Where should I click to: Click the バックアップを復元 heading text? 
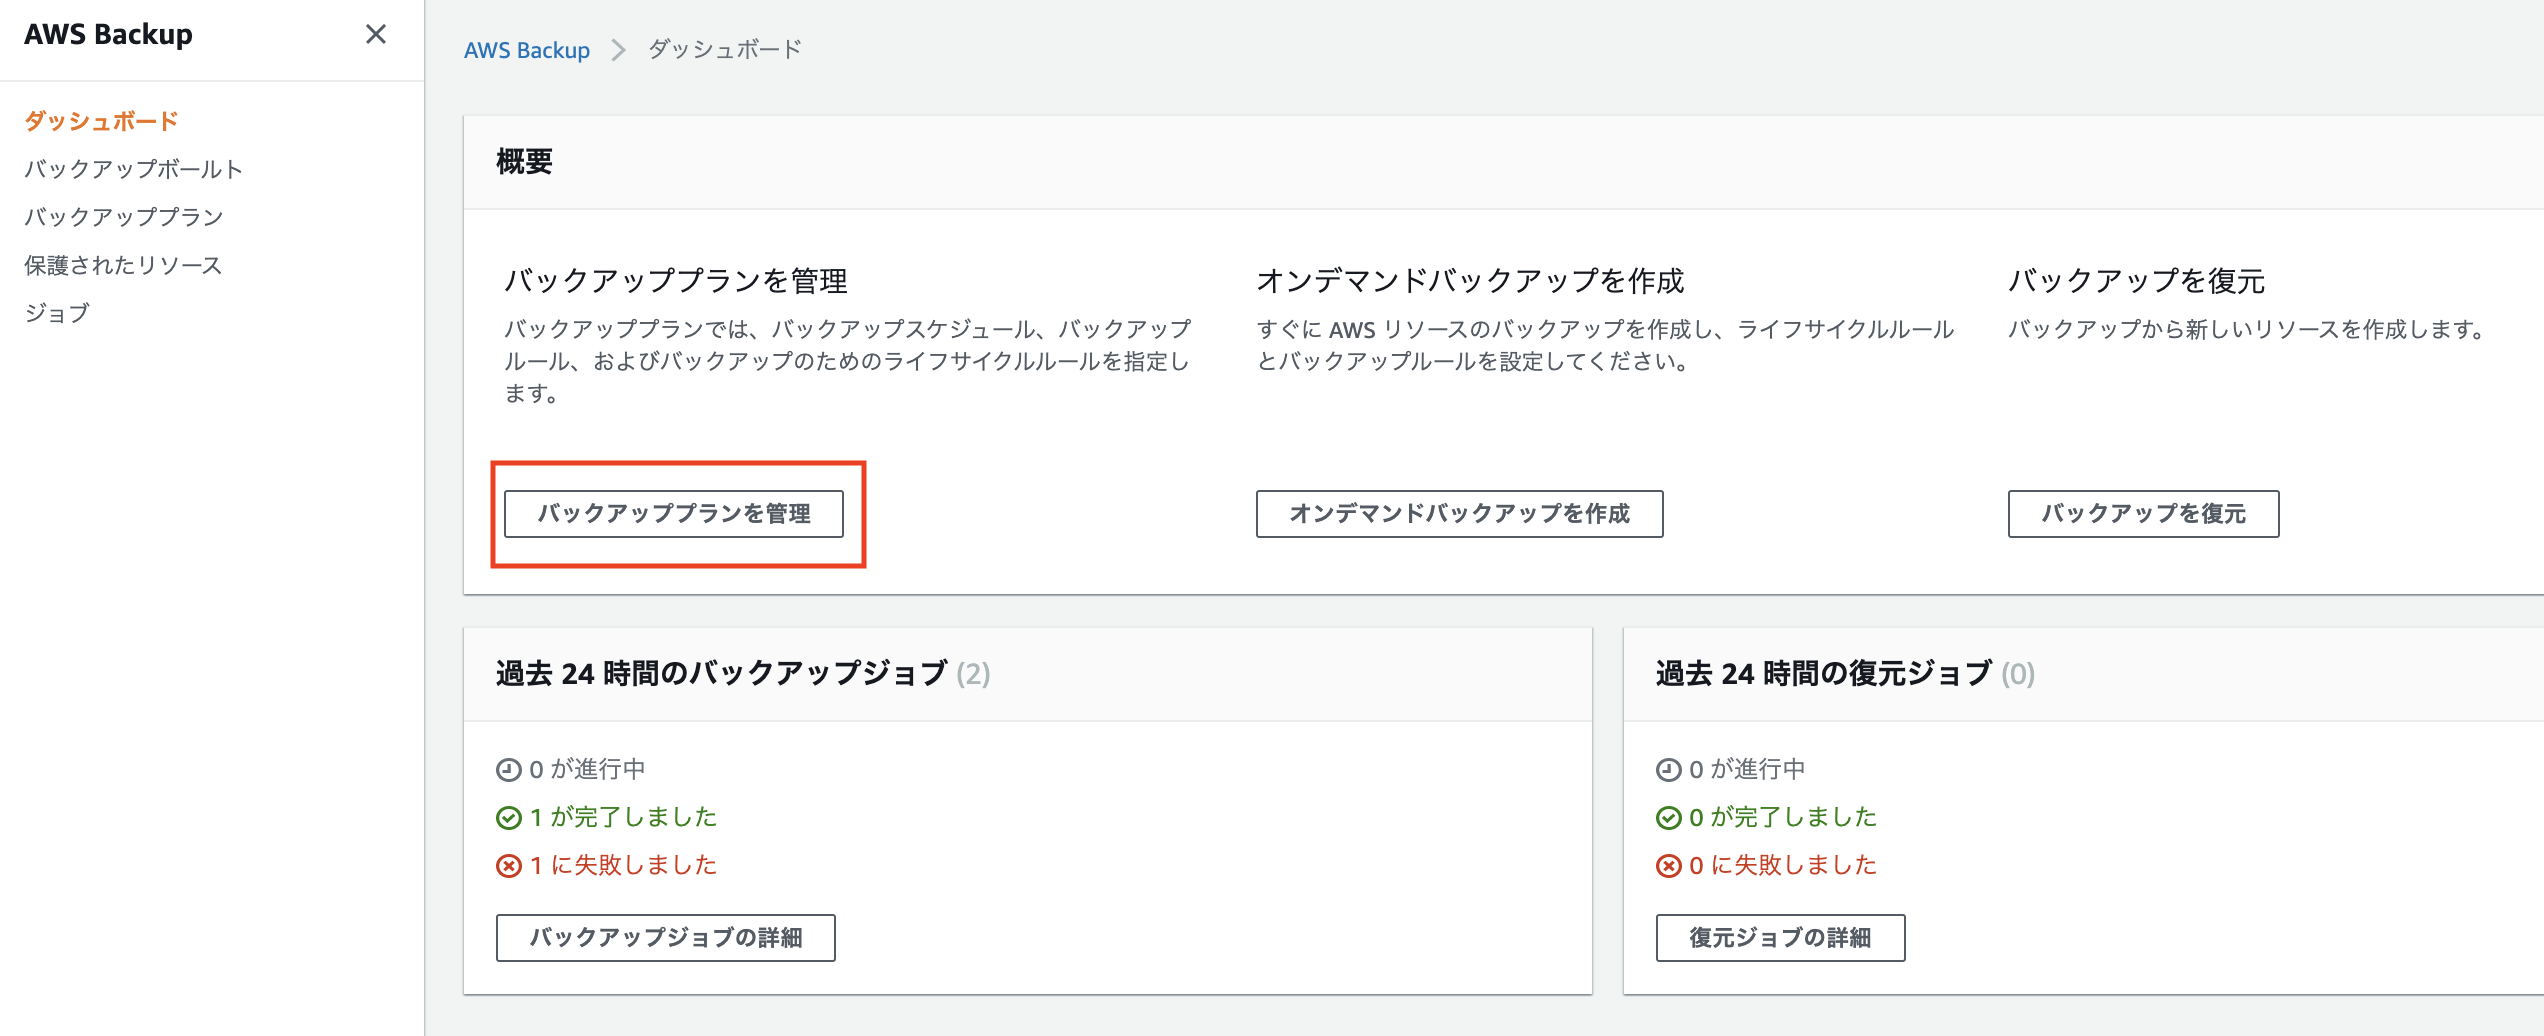pyautogui.click(x=2136, y=281)
